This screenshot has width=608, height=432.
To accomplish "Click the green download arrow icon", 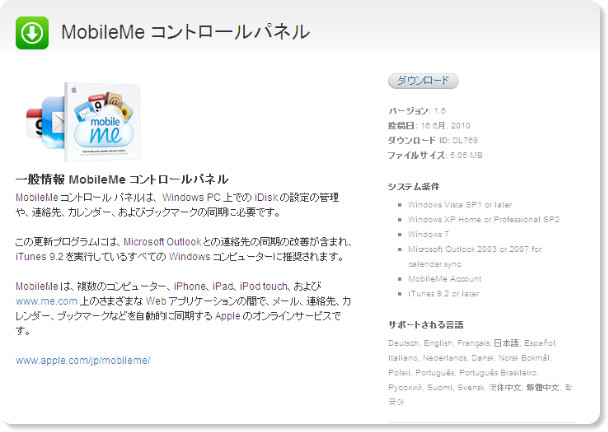I will (32, 33).
